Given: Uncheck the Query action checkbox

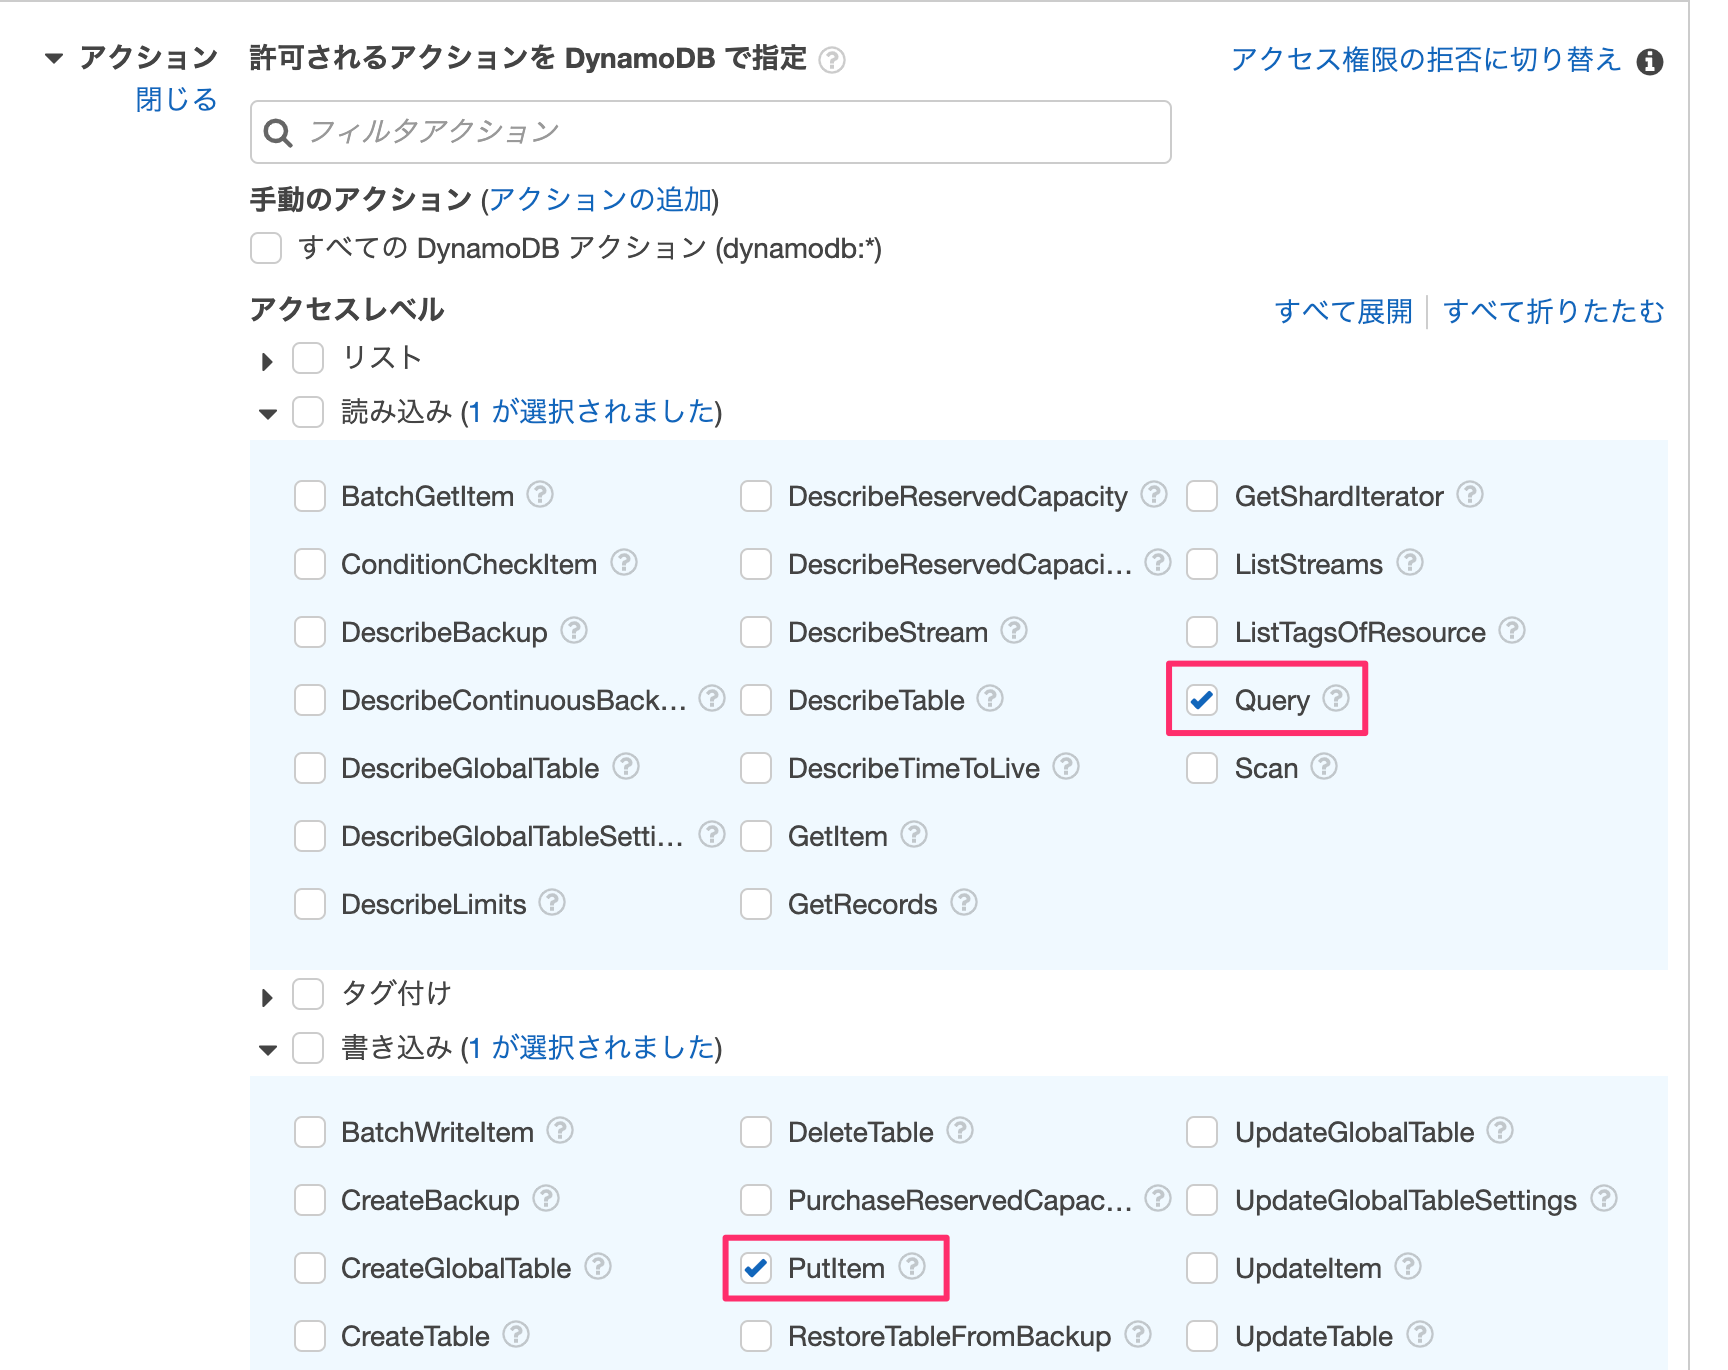Looking at the screenshot, I should tap(1202, 700).
